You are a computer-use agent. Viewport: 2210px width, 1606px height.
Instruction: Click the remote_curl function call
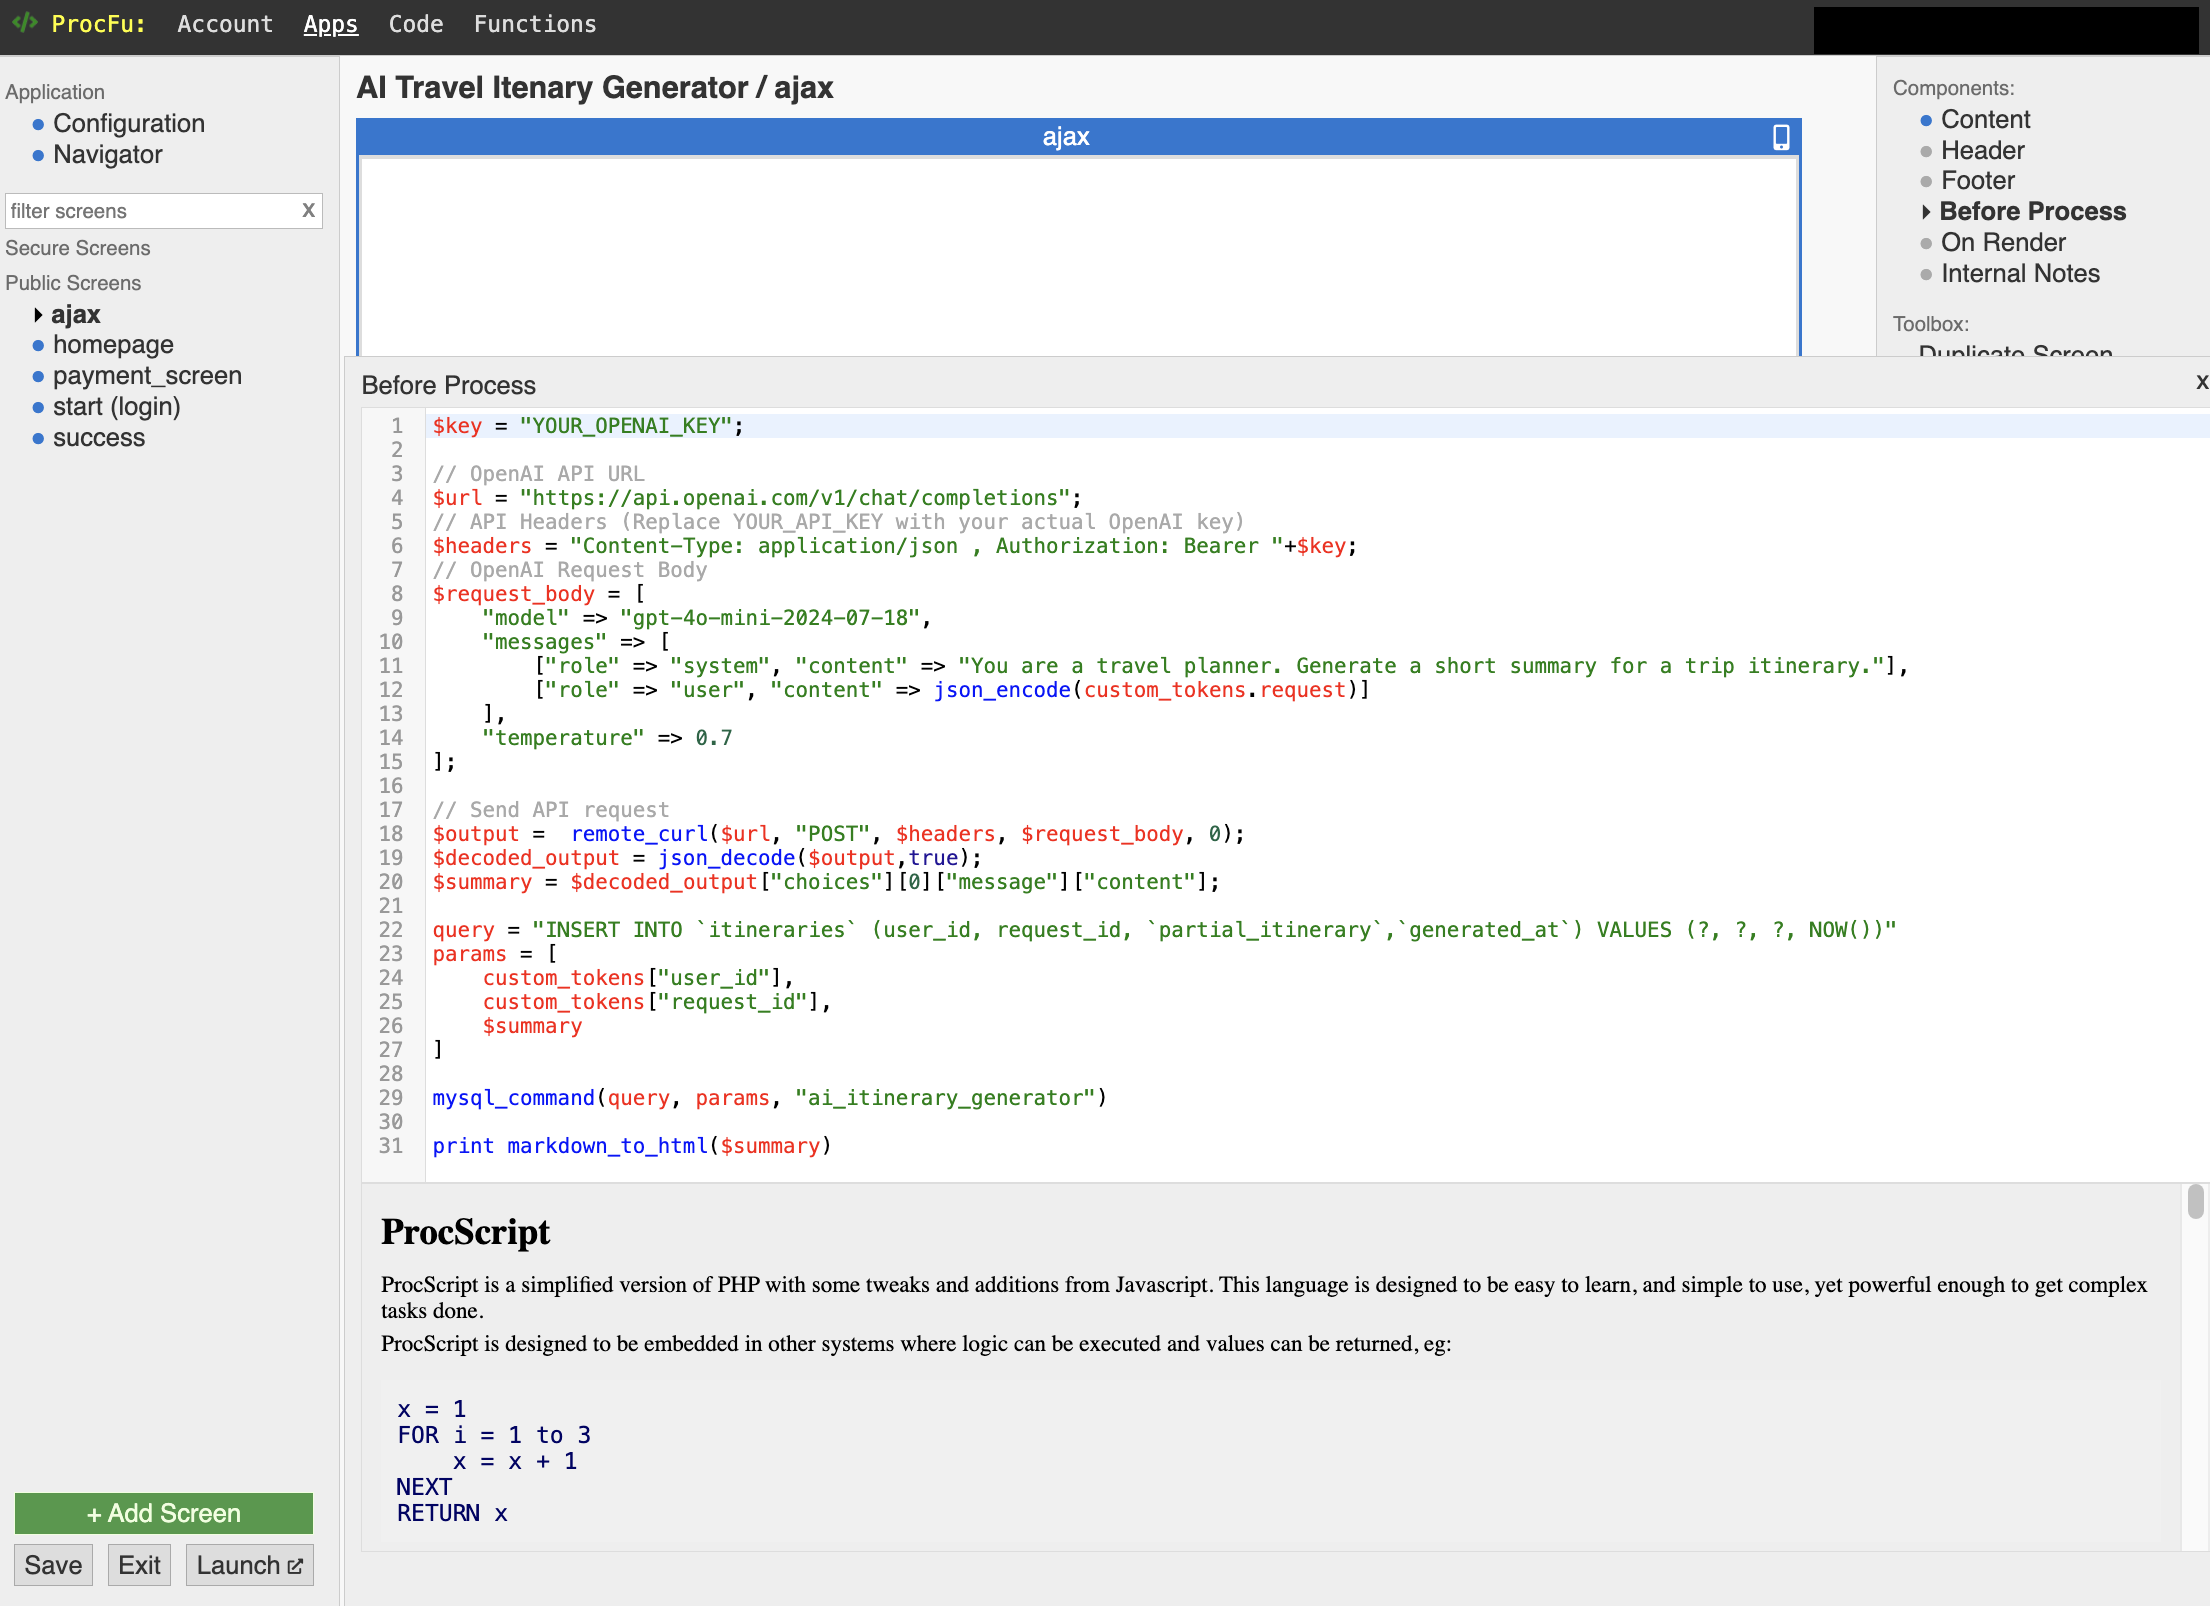(639, 833)
